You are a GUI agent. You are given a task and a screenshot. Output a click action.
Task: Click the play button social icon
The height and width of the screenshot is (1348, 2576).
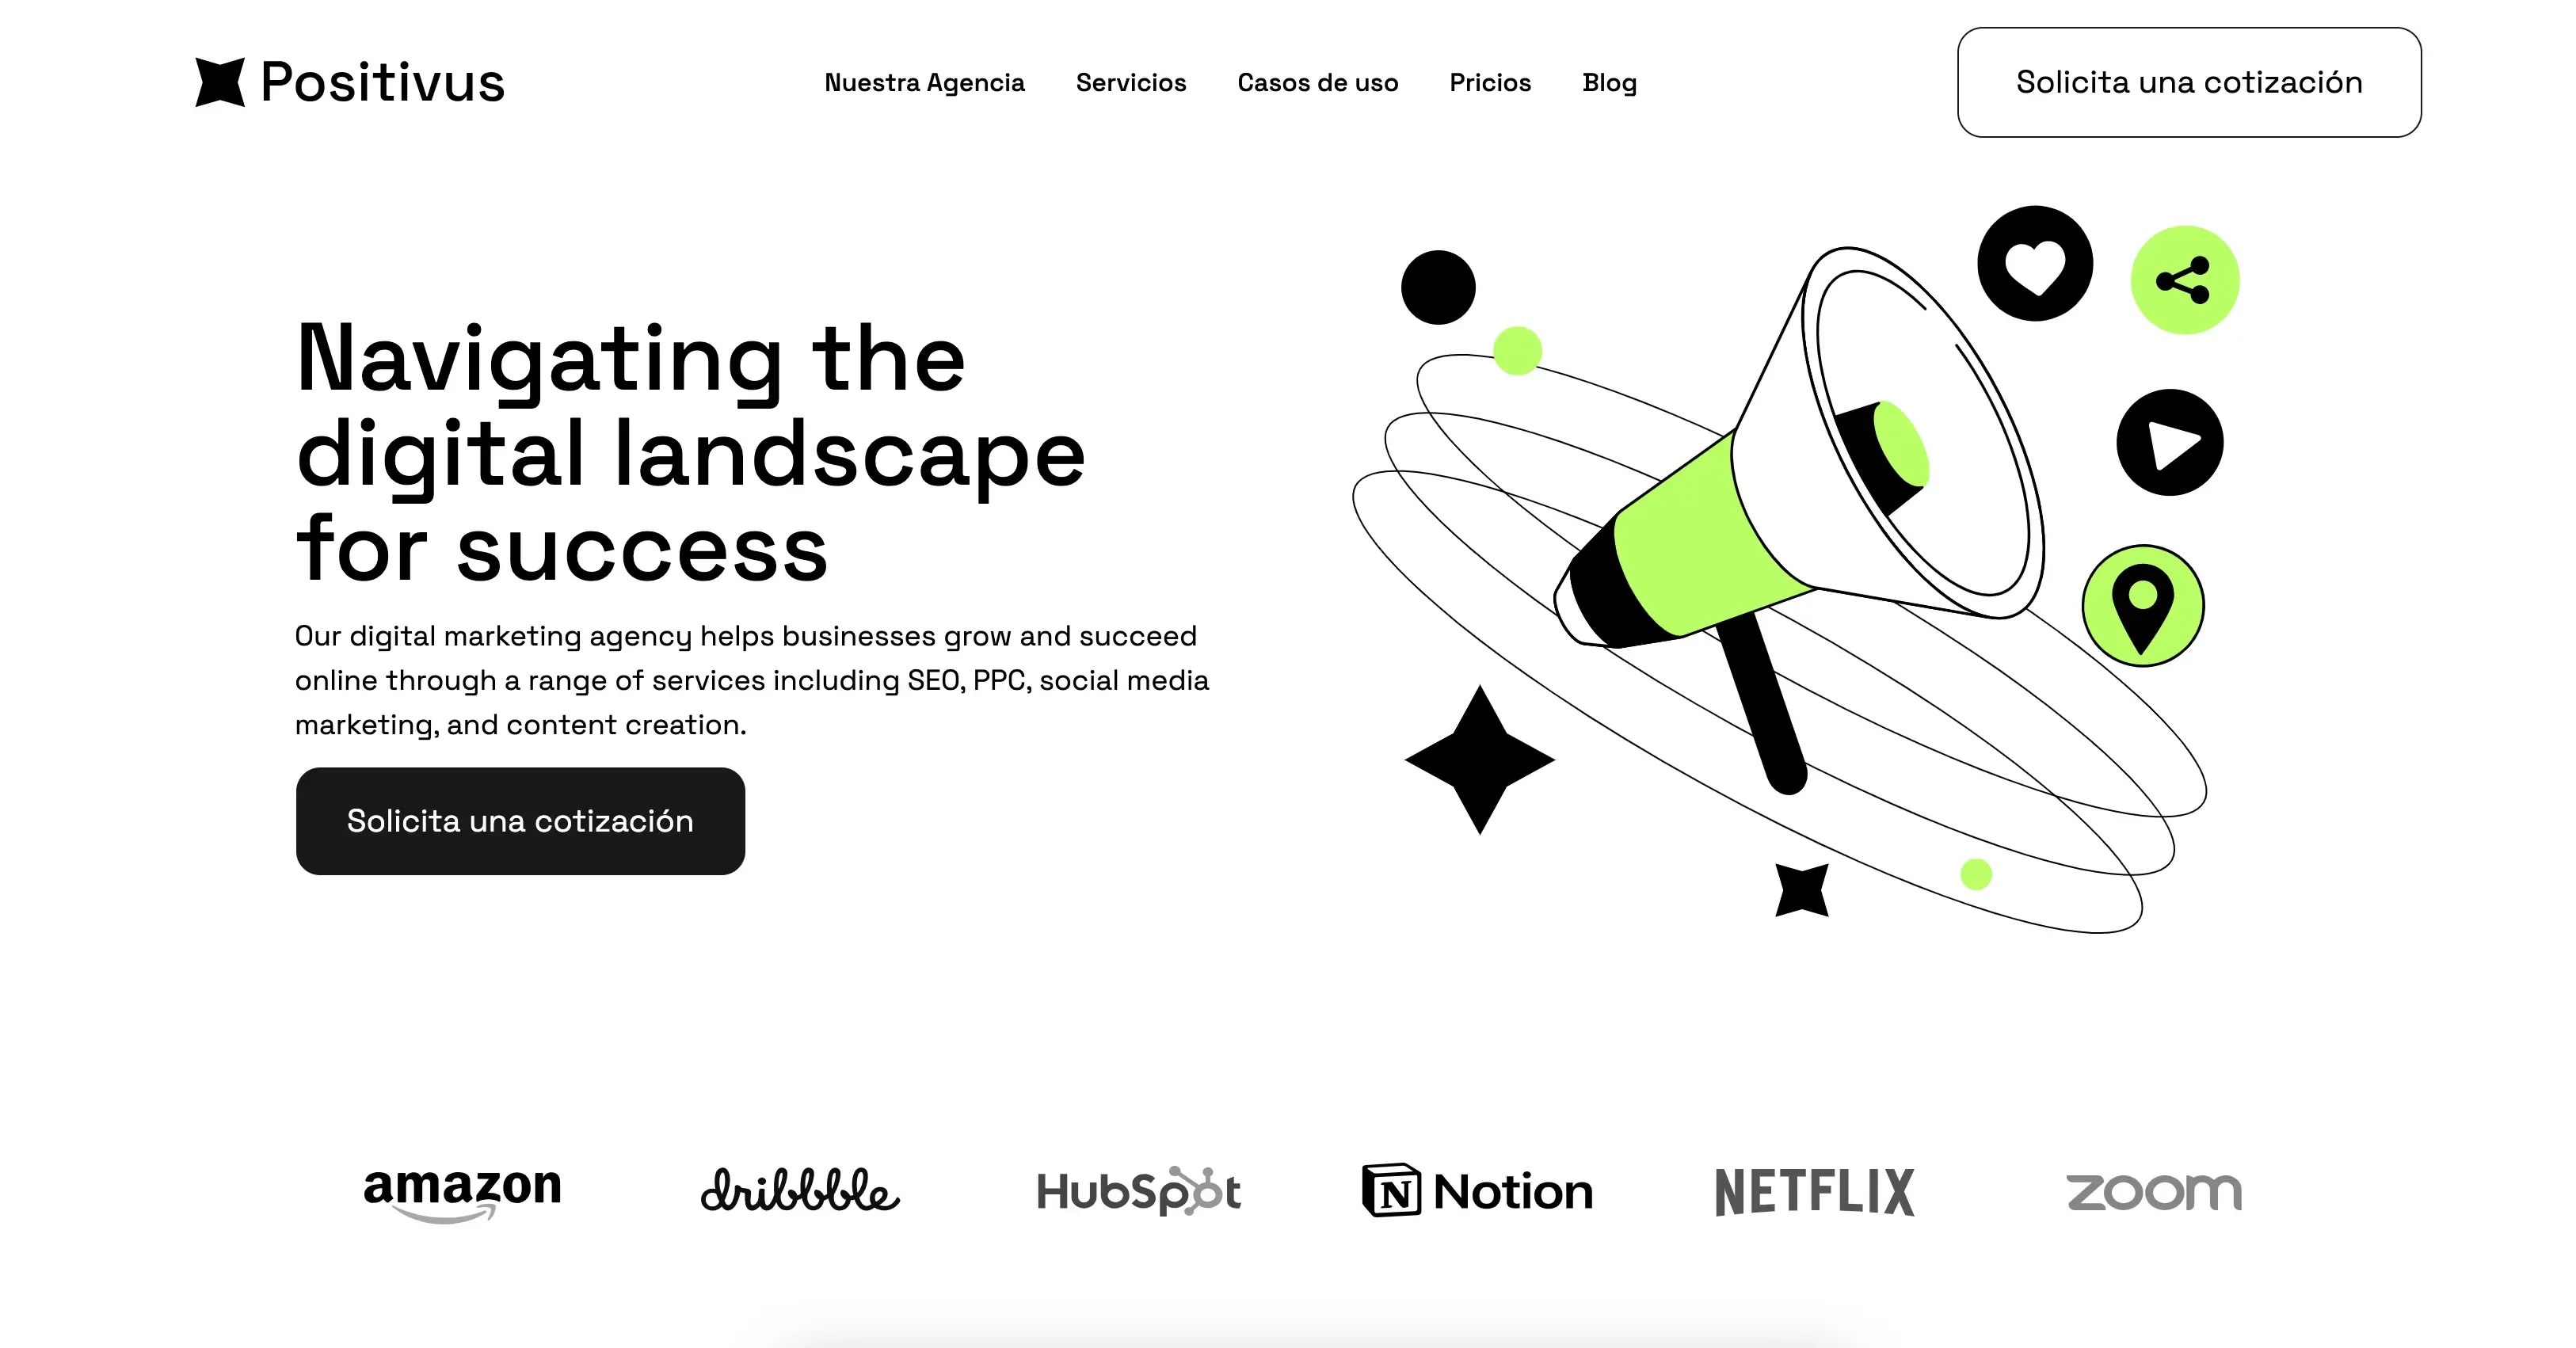pyautogui.click(x=2166, y=441)
